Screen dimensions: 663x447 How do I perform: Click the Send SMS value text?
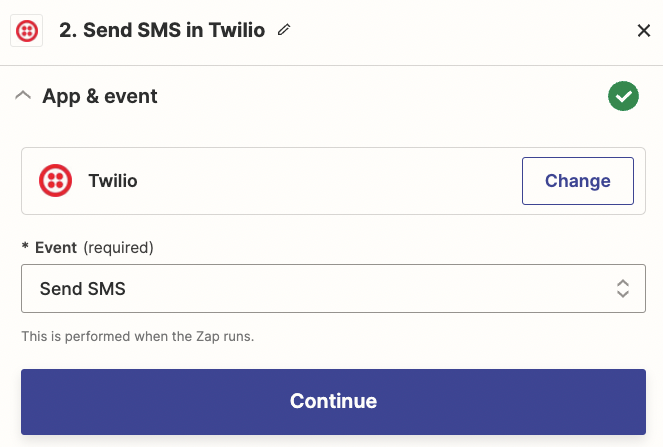click(83, 289)
